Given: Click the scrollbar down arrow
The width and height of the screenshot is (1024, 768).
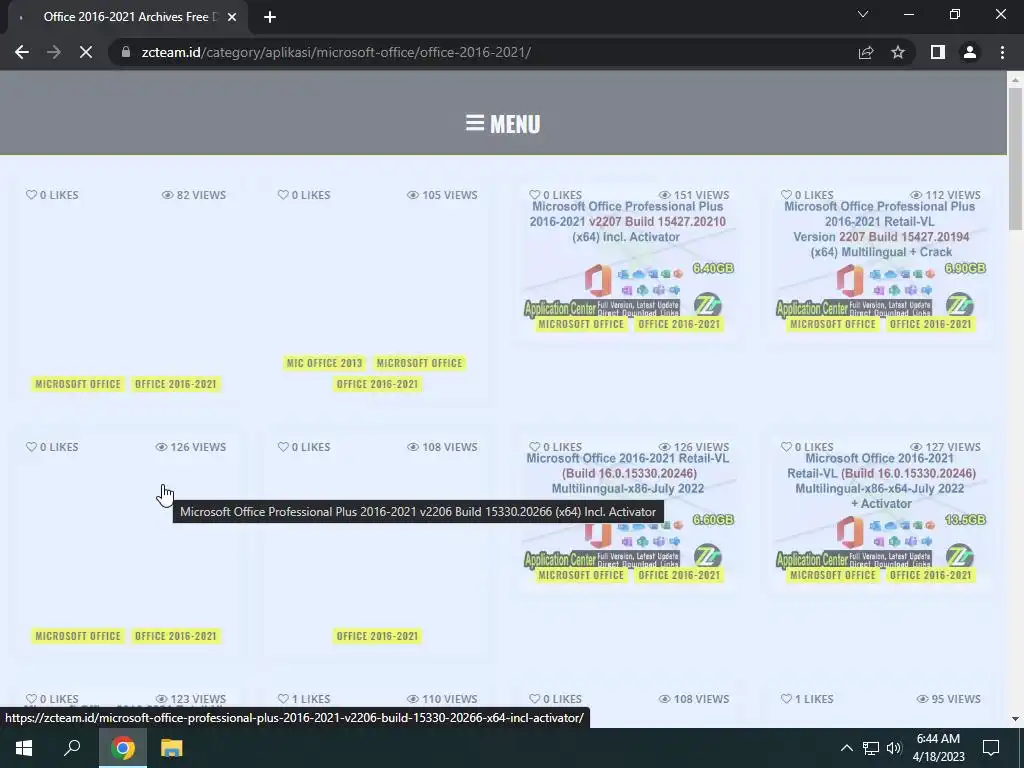Looking at the screenshot, I should coord(1015,719).
